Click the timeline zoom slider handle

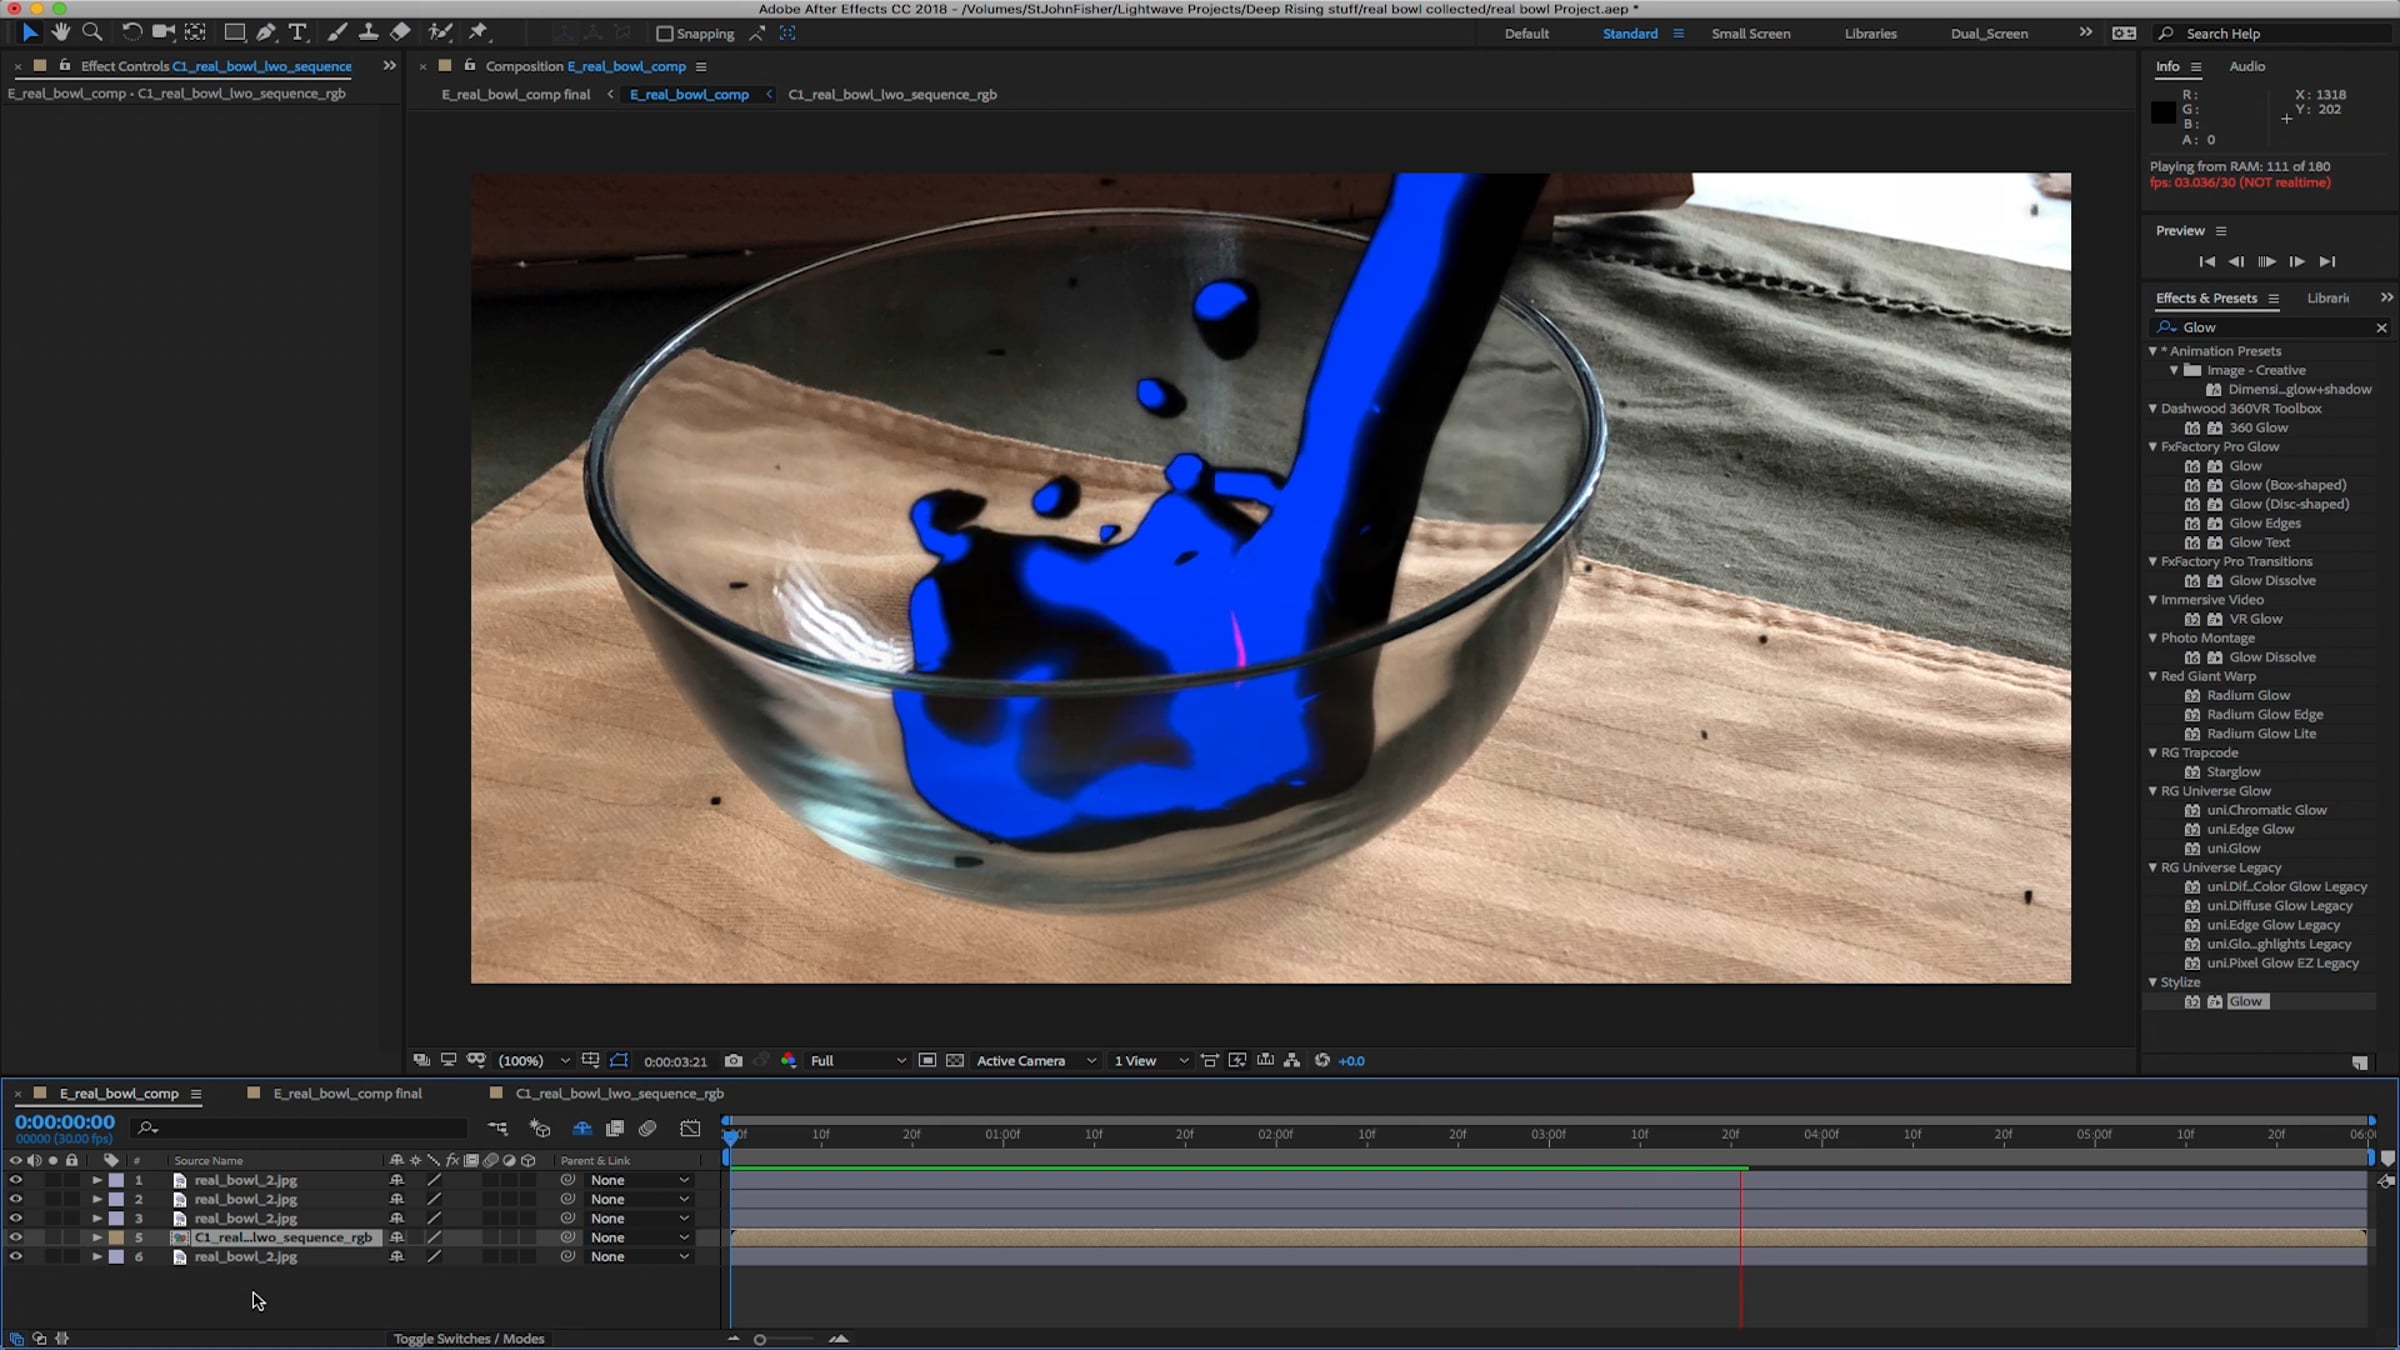760,1339
